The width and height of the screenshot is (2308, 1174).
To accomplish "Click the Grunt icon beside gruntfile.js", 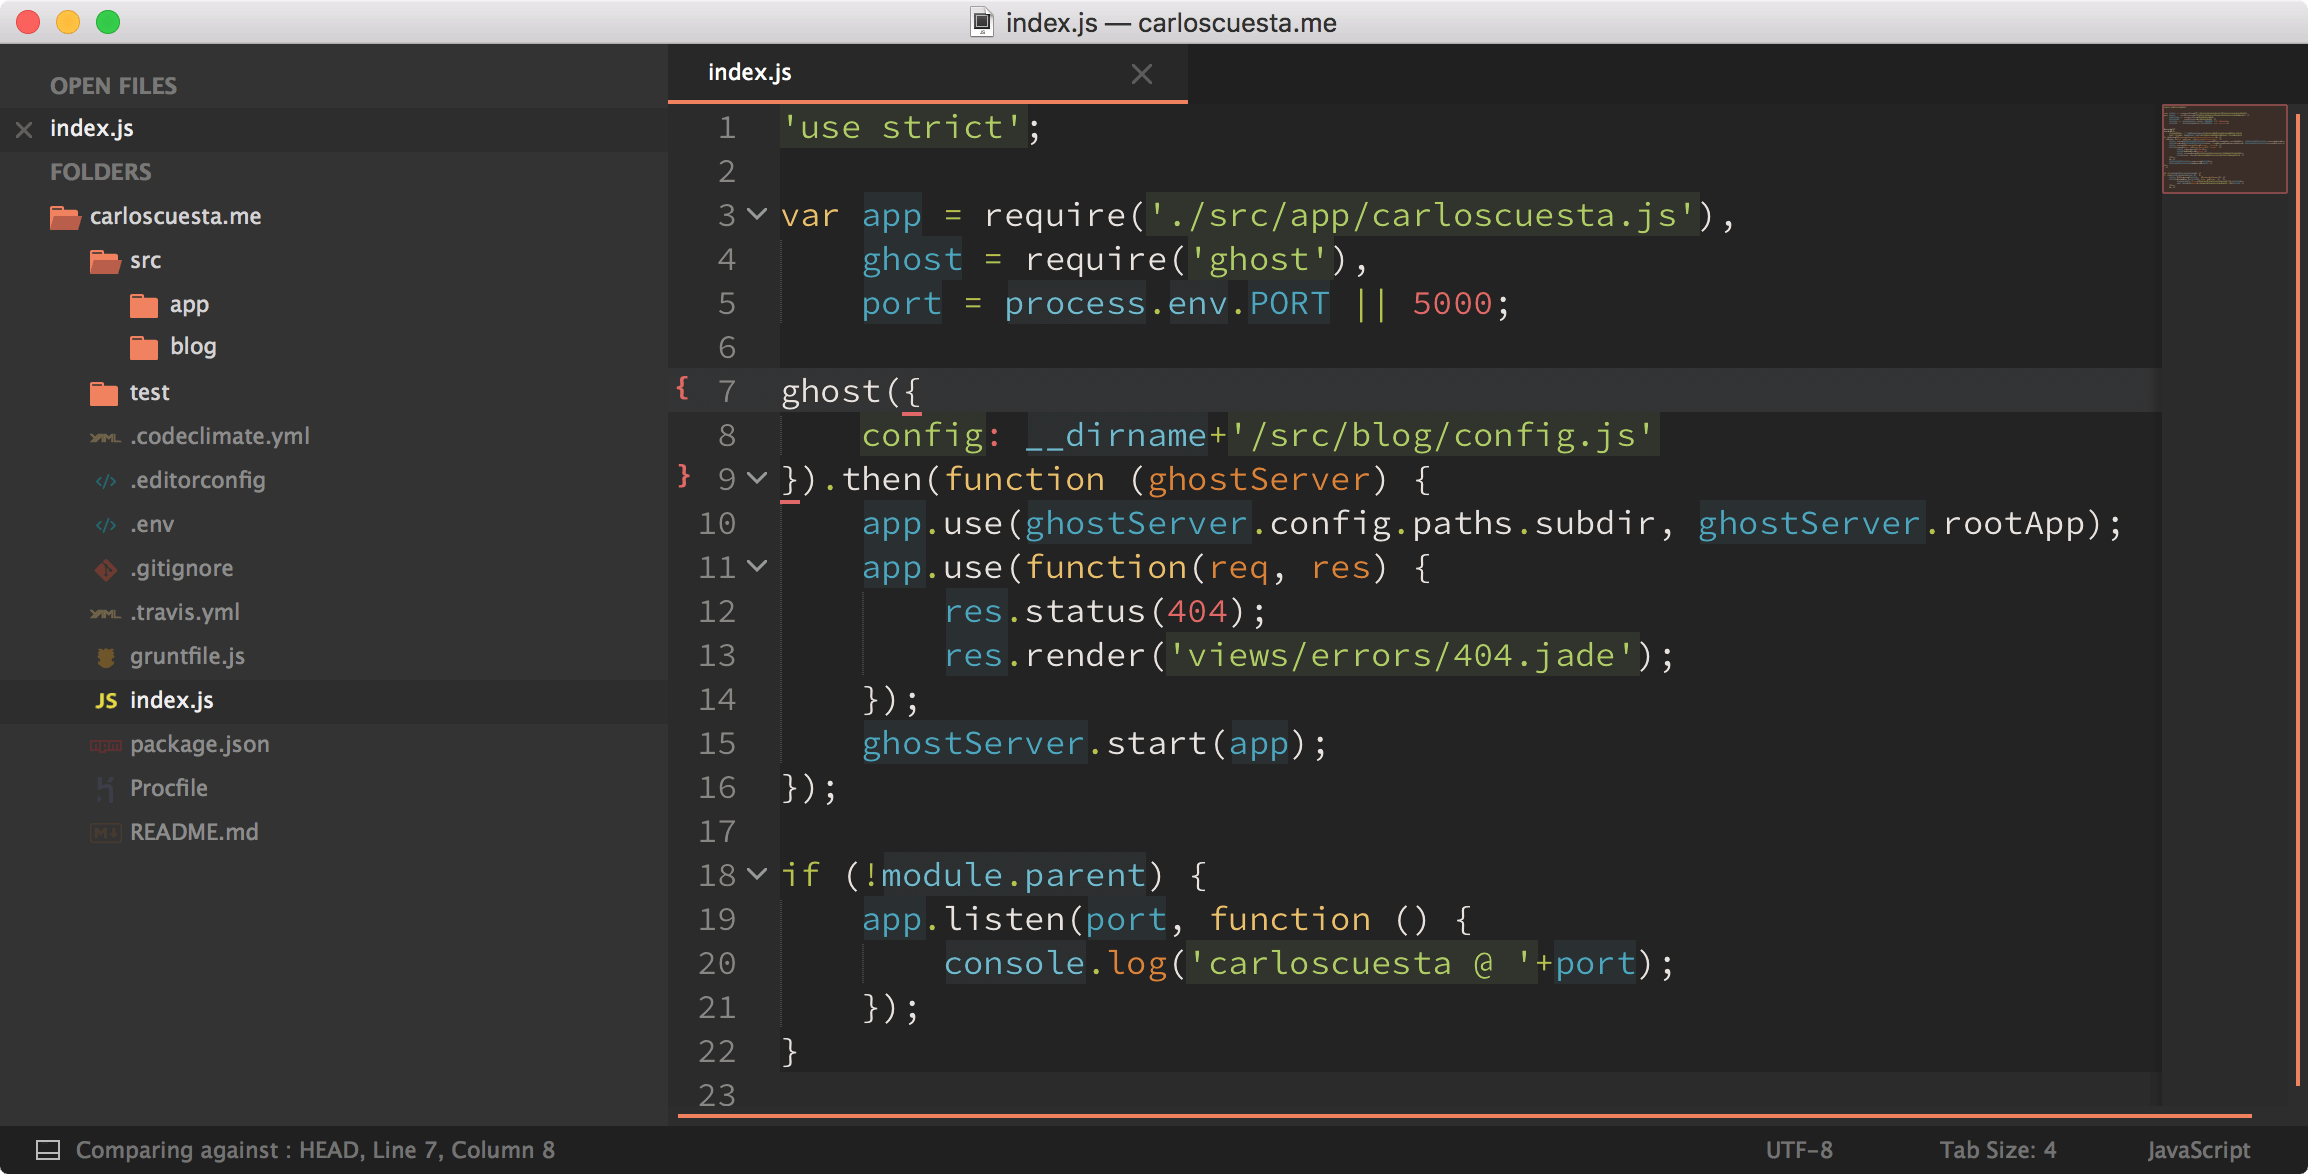I will click(x=105, y=657).
